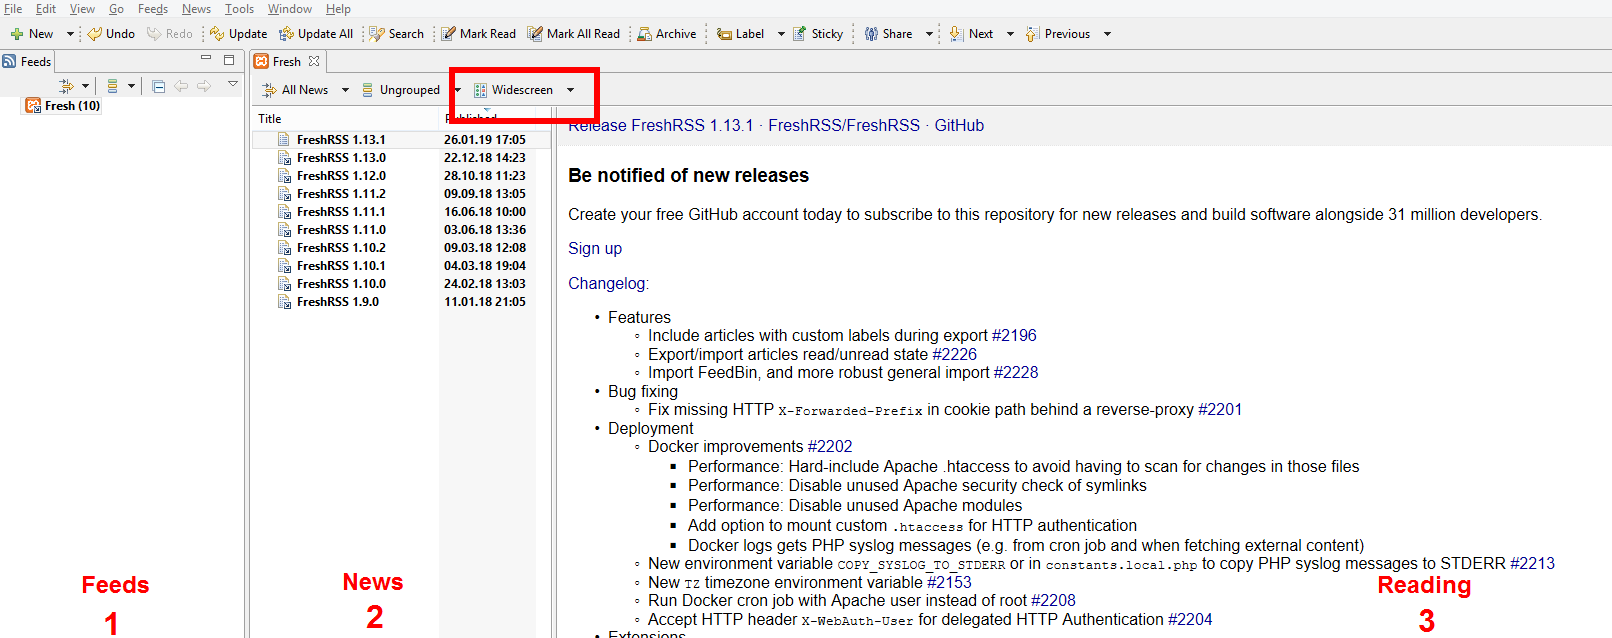1612x638 pixels.
Task: Open the Release FreshRSS 1.13.1 title link
Action: (x=776, y=126)
